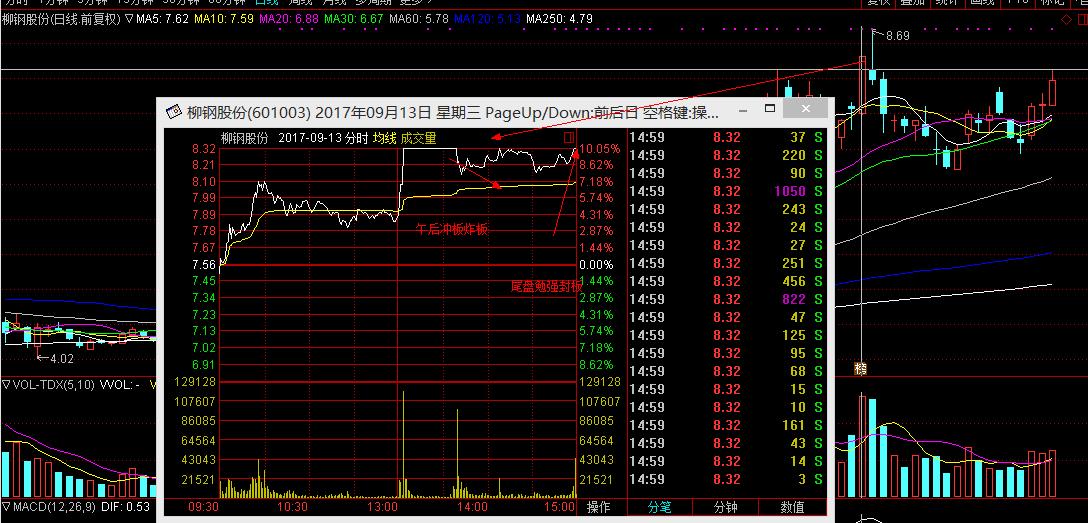Screen dimensions: 1088x523
Task: Click the 21521 volume axis label on the left
Action: click(x=199, y=479)
